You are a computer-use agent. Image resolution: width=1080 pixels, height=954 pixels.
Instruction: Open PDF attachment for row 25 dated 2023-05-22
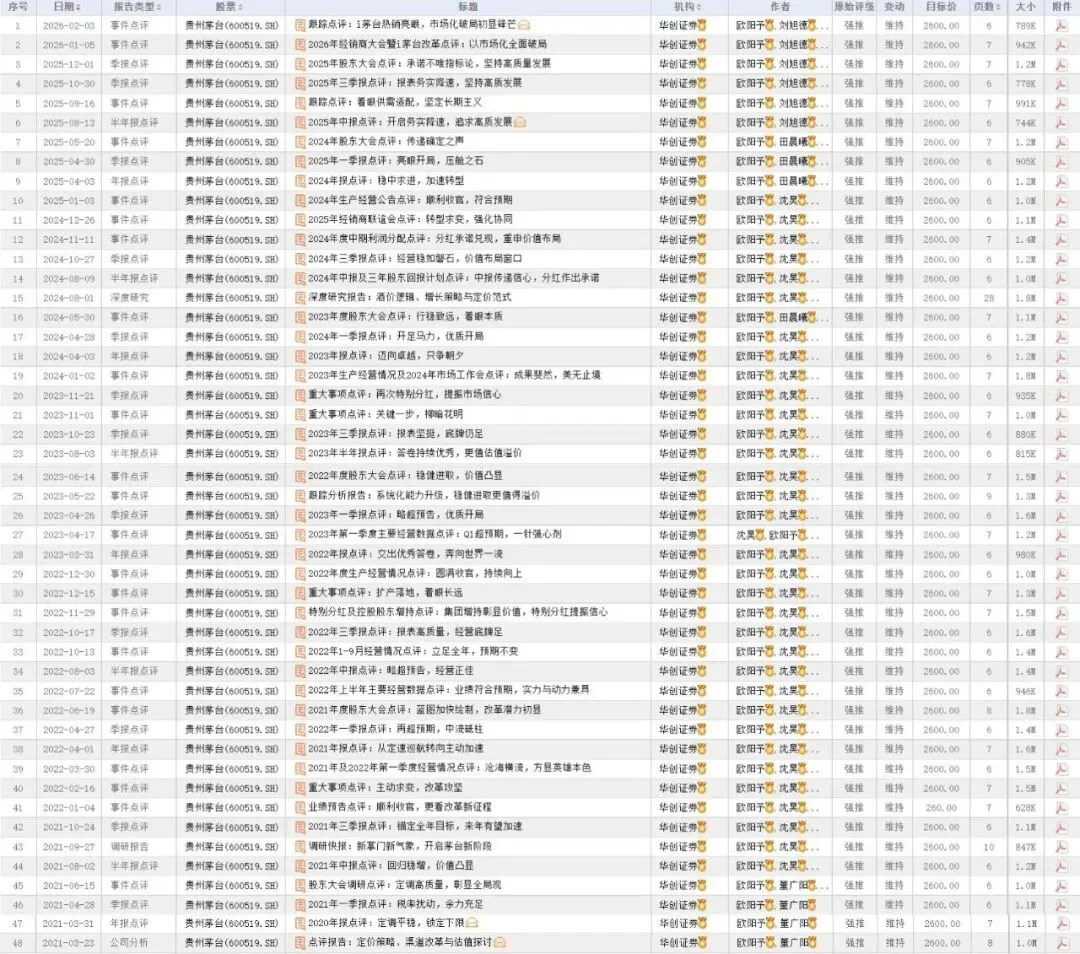click(1061, 496)
